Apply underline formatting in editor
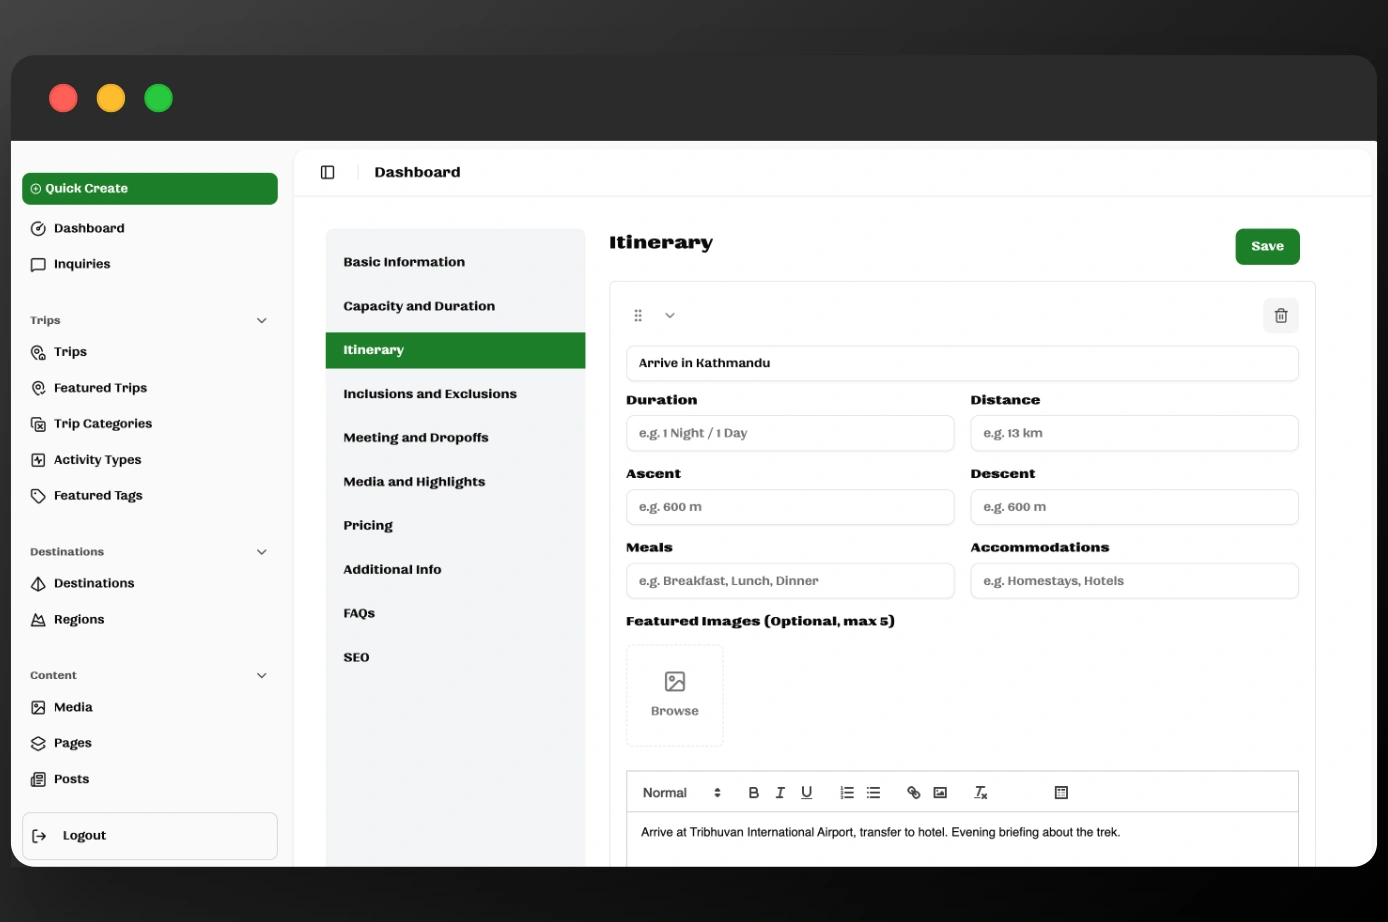1388x922 pixels. click(807, 793)
